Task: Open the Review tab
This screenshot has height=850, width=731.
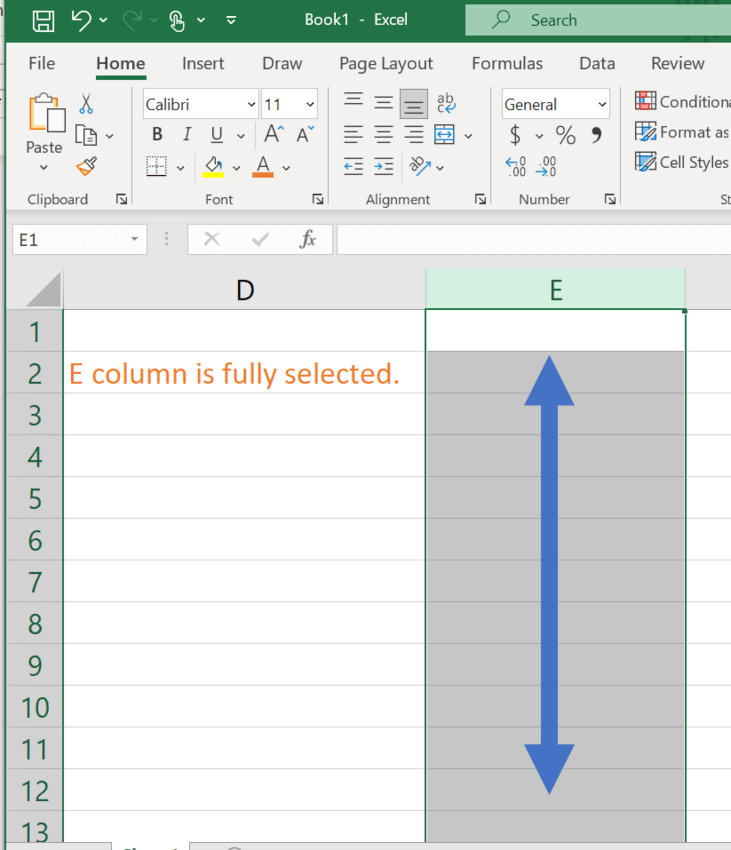Action: 678,63
